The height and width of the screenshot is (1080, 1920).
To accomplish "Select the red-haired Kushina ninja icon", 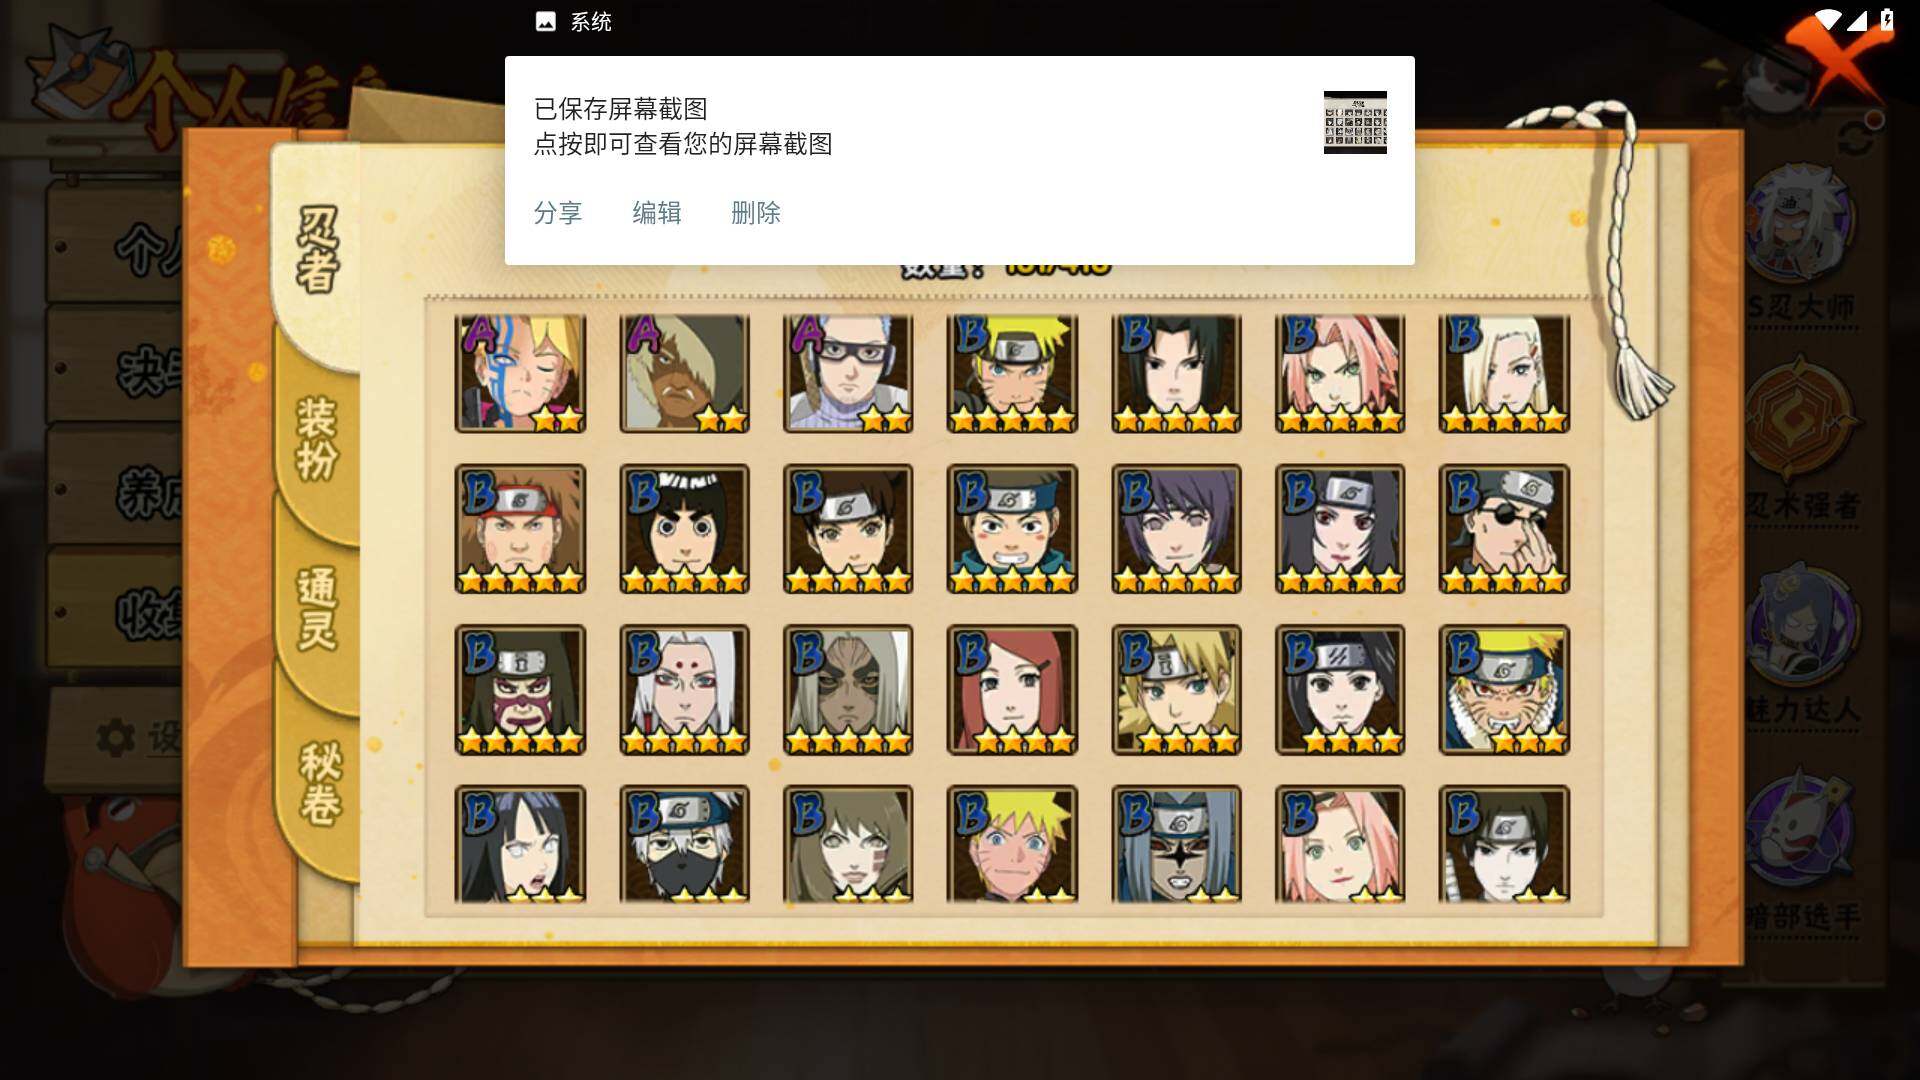I will click(1012, 690).
